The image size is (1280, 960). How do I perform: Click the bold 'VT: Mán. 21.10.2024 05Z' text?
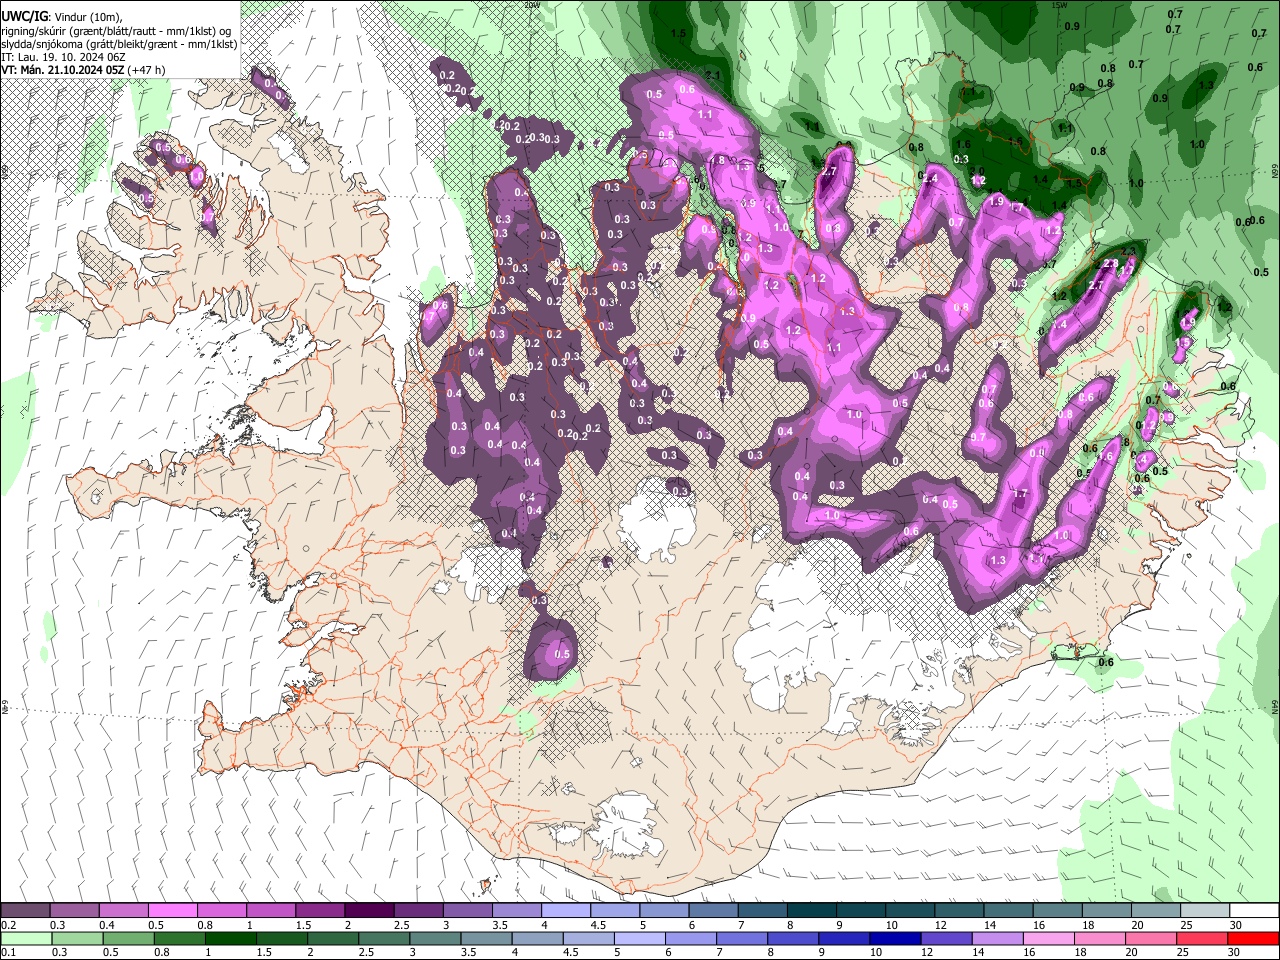point(62,70)
